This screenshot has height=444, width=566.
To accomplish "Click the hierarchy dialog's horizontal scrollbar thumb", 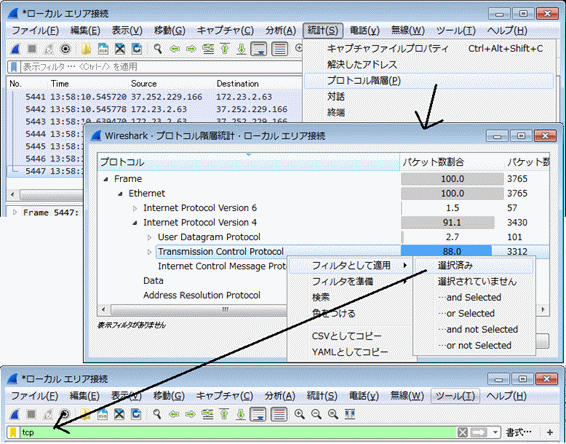I will tap(225, 310).
